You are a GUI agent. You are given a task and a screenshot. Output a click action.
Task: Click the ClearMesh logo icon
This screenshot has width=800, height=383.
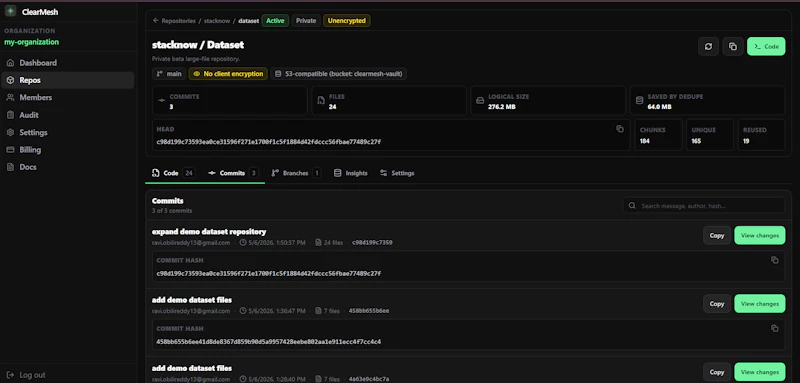[10, 11]
